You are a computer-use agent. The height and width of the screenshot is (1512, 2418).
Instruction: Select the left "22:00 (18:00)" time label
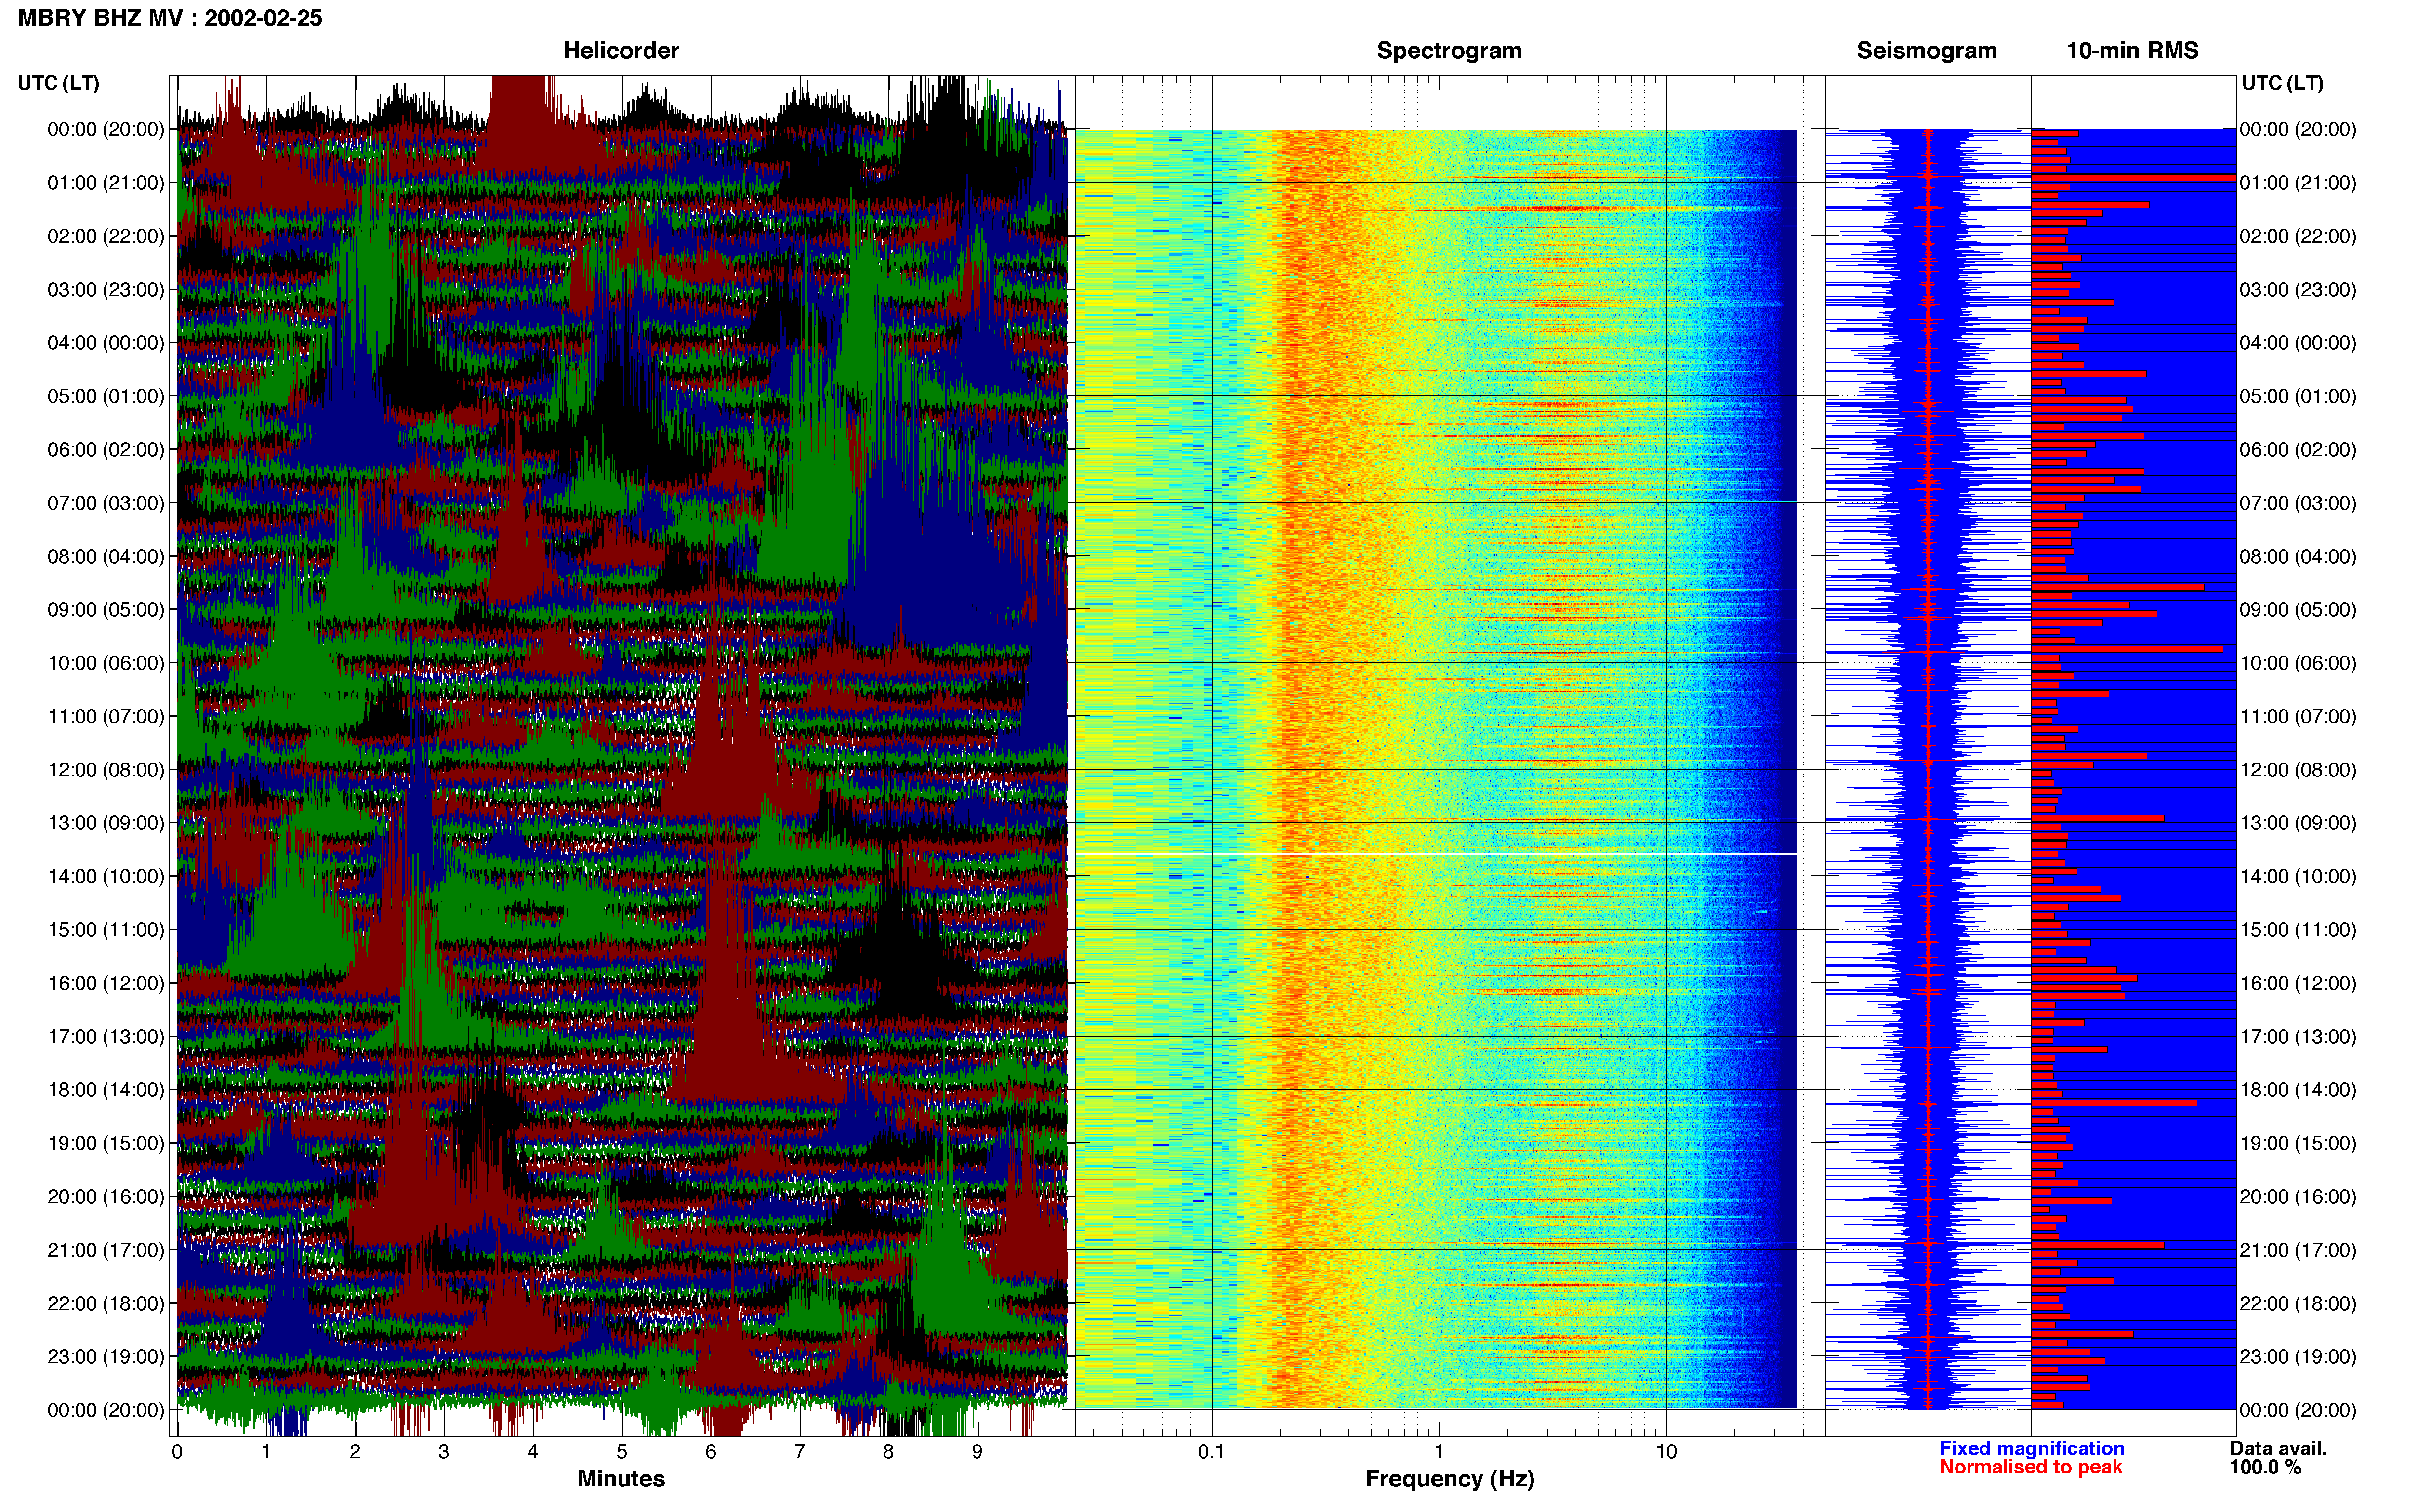pyautogui.click(x=106, y=1304)
